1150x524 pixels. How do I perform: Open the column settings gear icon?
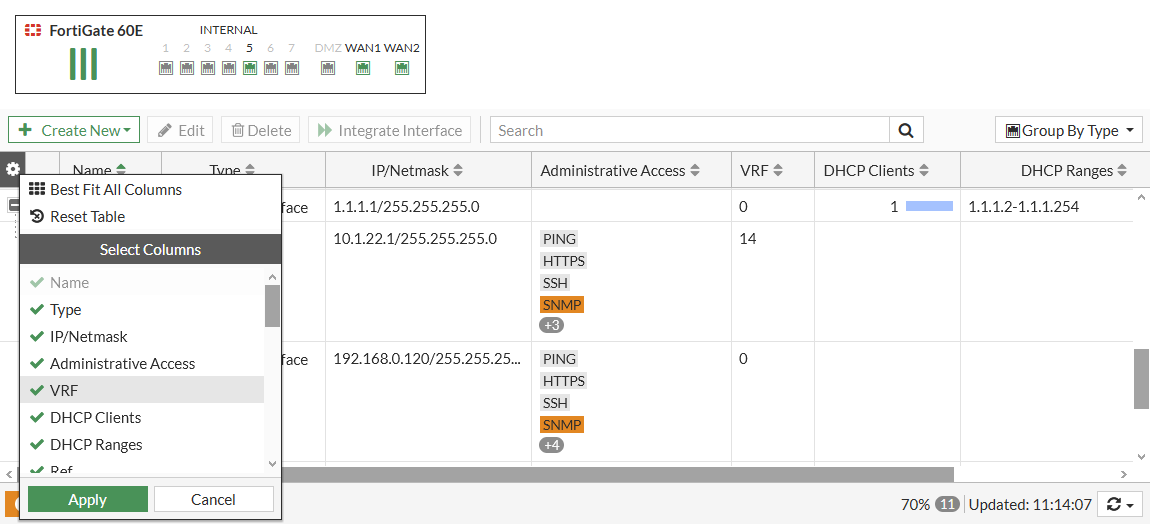pos(13,170)
